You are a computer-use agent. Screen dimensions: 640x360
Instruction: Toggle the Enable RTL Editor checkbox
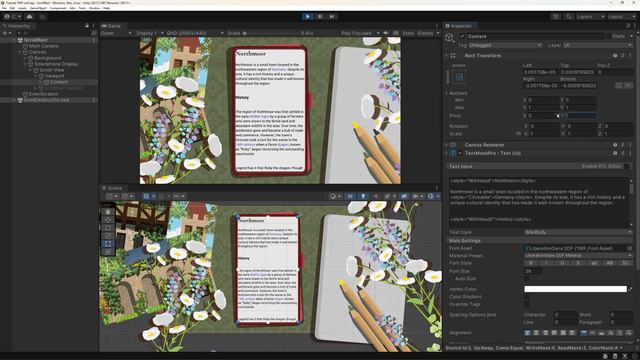[627, 166]
